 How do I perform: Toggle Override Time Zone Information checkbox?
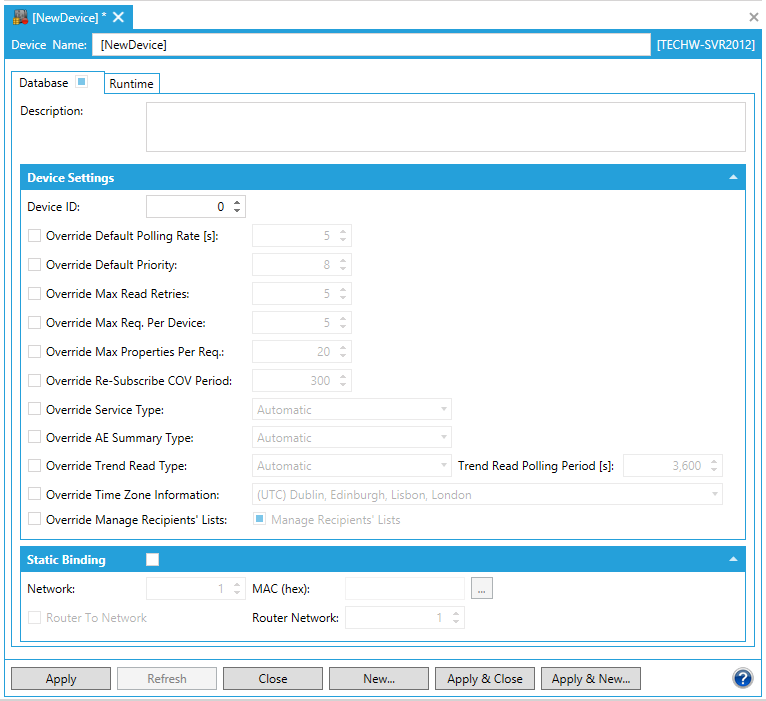click(x=35, y=494)
